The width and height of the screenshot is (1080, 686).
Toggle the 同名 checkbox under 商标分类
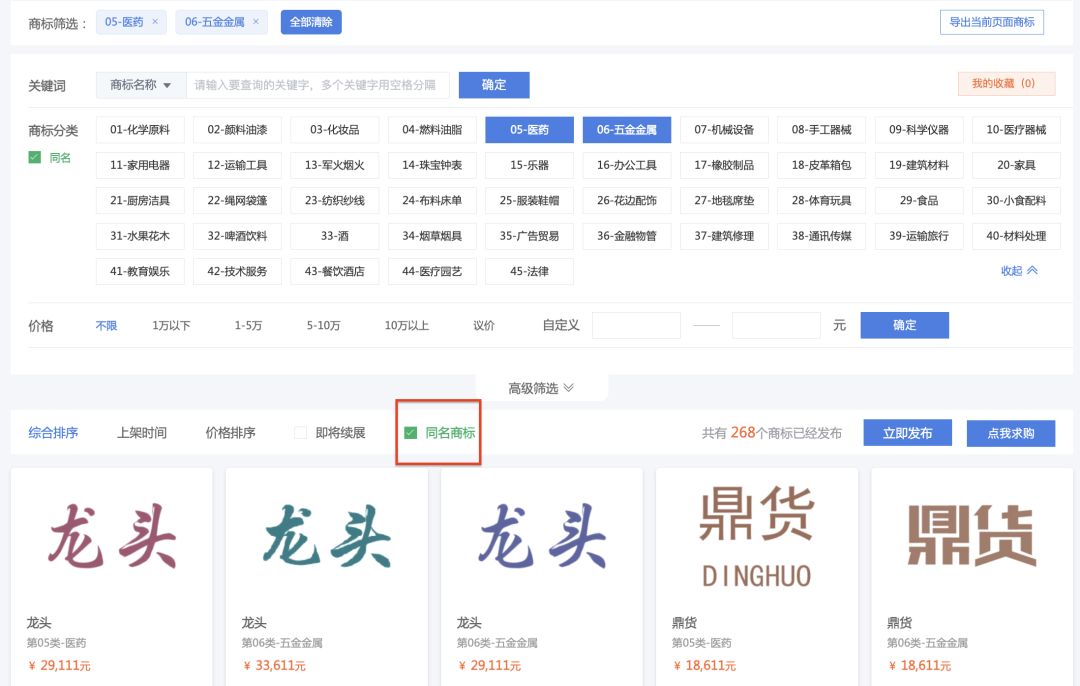coord(34,157)
